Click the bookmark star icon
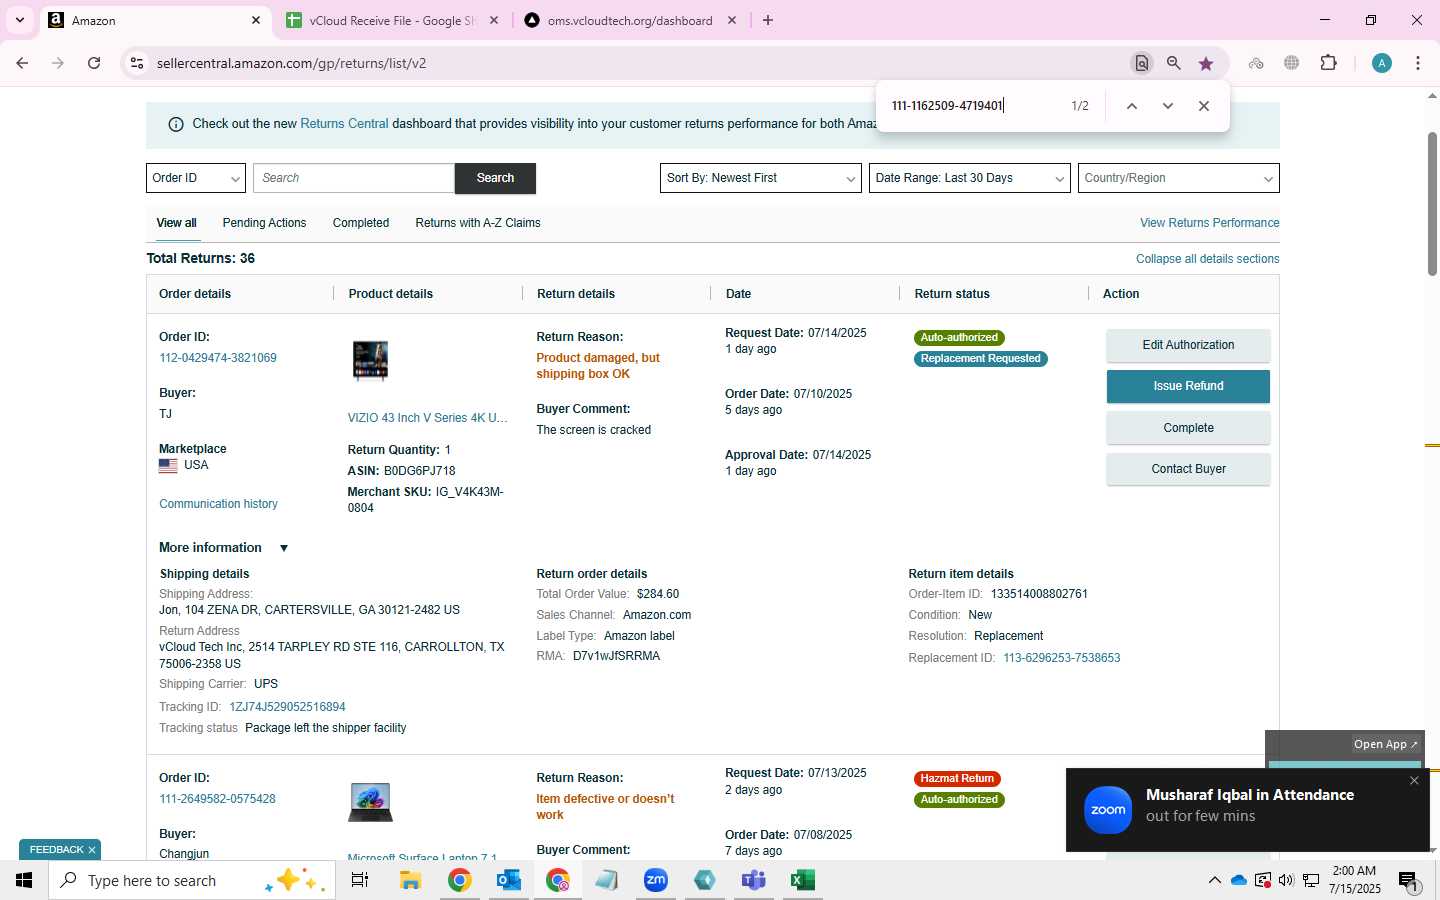Screen dimensions: 1440x900 (x=1206, y=63)
